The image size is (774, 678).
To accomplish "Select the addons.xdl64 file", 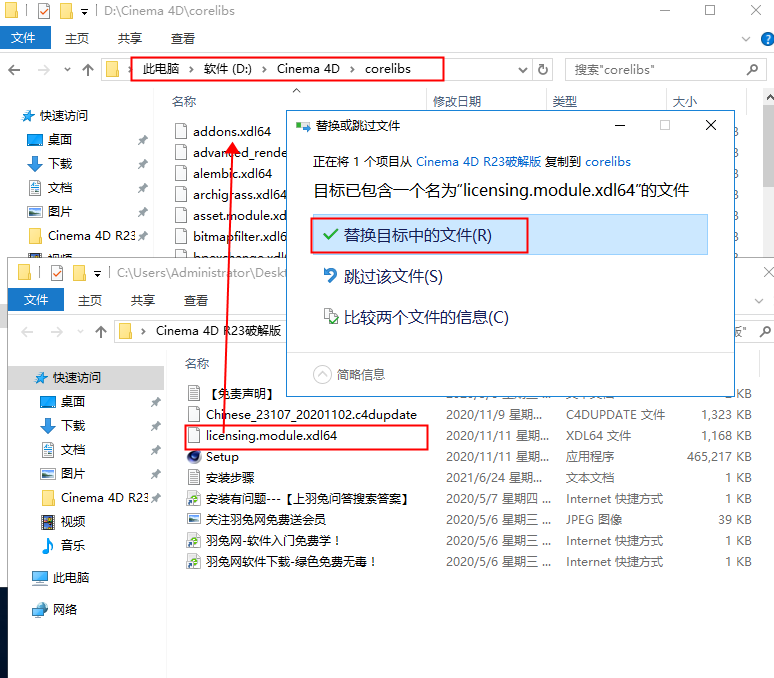I will [231, 131].
